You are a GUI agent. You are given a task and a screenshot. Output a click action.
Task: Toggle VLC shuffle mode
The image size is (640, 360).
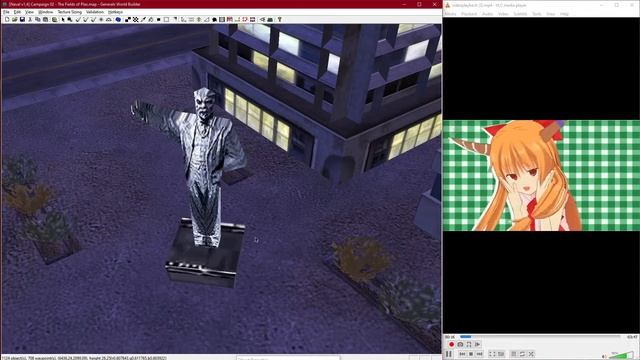[x=531, y=354]
